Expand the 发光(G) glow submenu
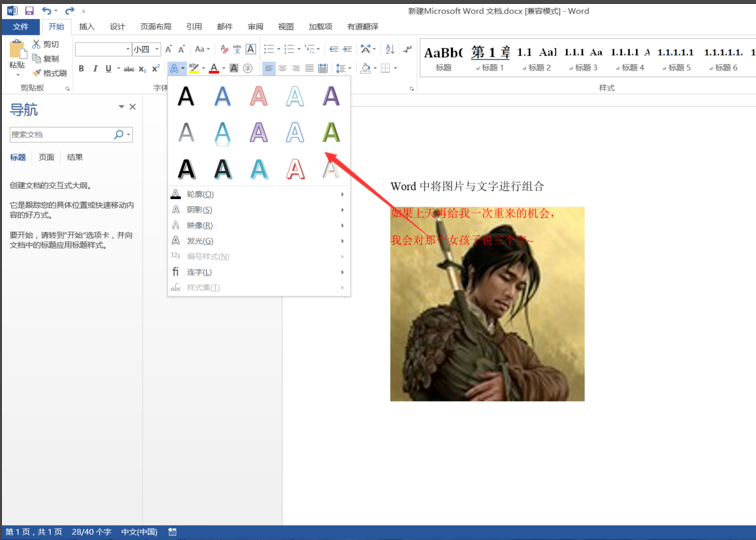The height and width of the screenshot is (540, 756). click(x=200, y=240)
